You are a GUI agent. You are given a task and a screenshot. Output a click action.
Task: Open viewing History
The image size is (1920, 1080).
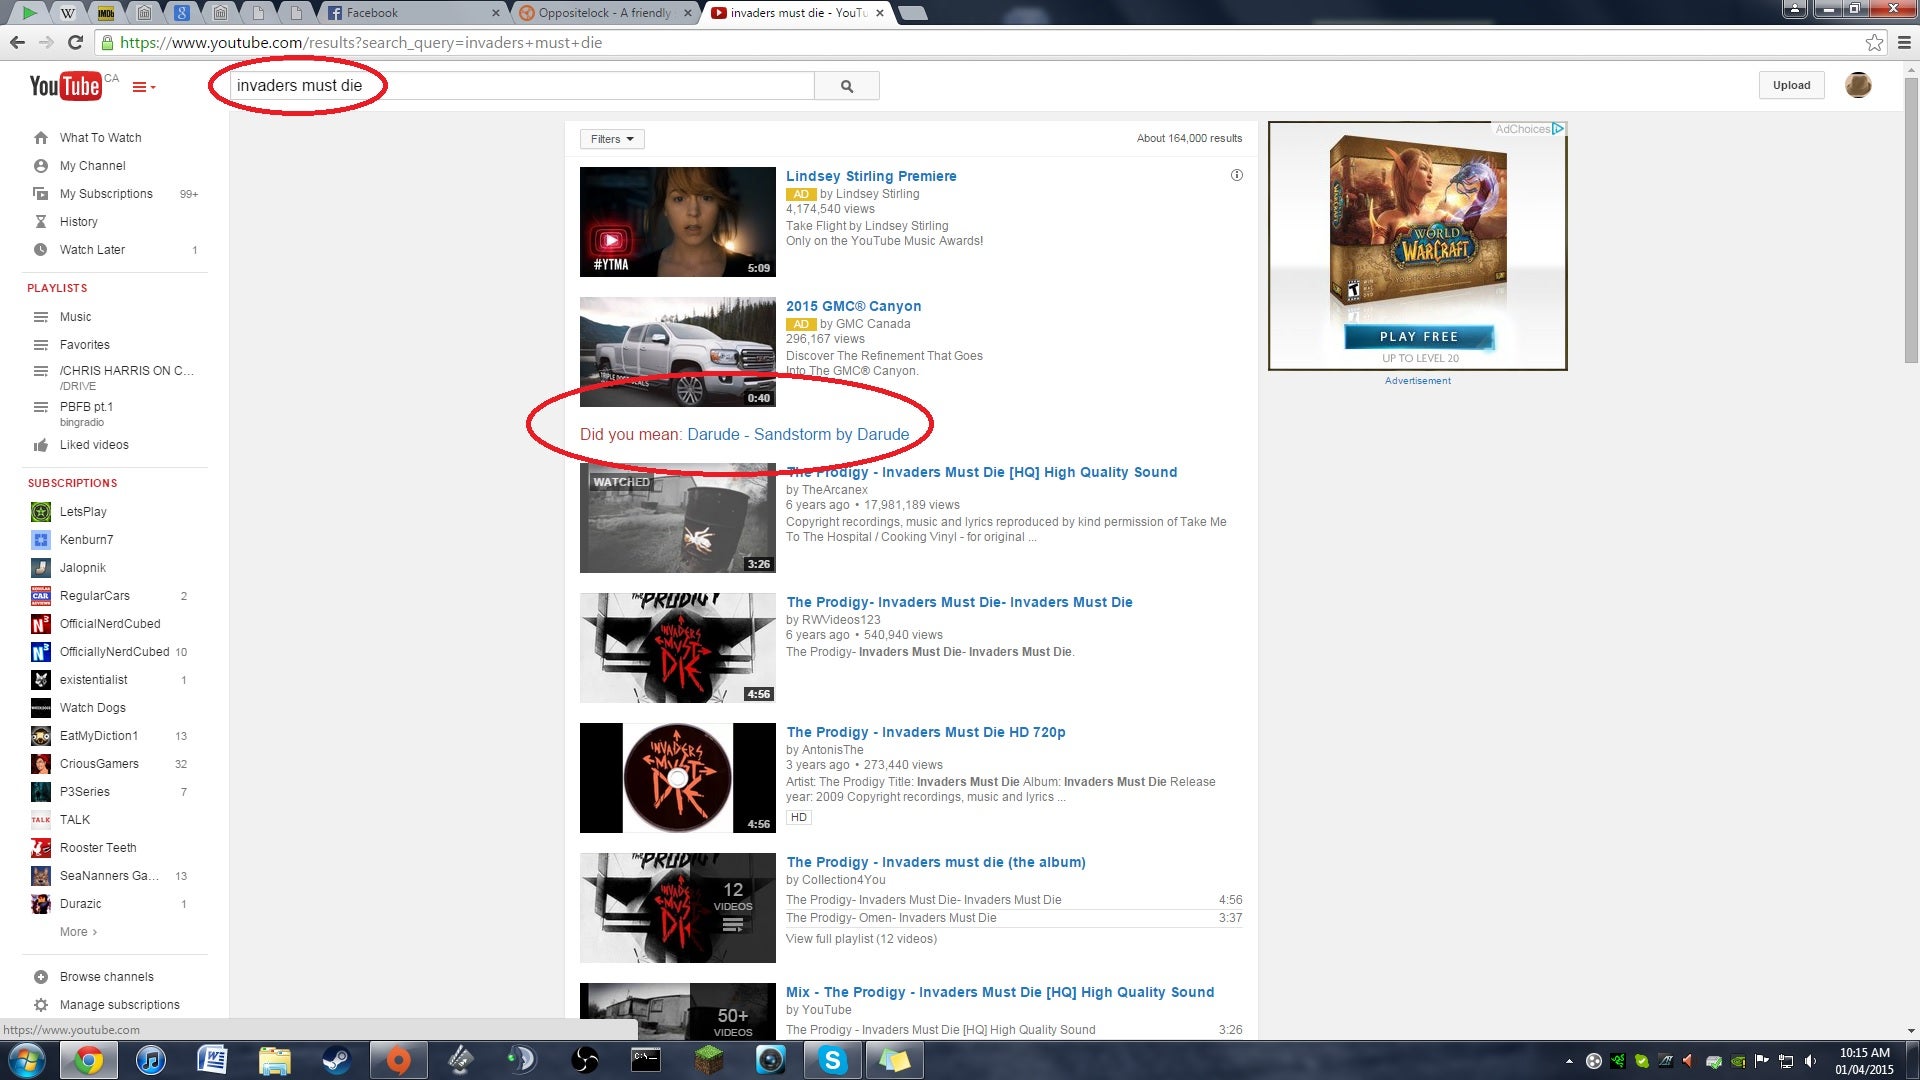pyautogui.click(x=78, y=222)
